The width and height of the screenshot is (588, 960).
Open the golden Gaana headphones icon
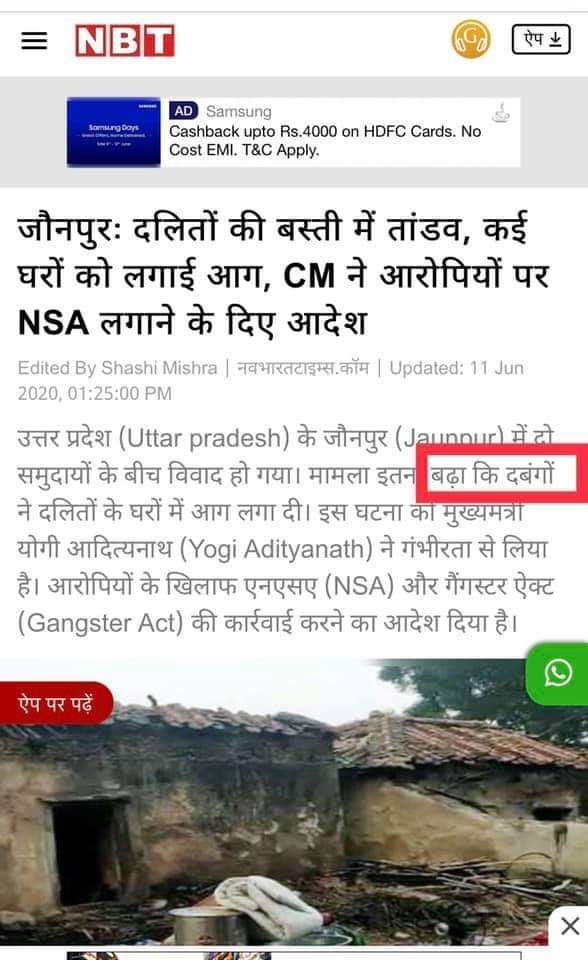pos(471,39)
